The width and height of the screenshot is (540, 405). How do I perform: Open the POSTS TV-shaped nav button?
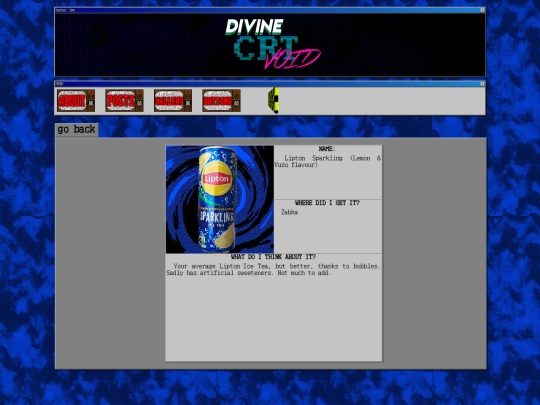tap(124, 101)
